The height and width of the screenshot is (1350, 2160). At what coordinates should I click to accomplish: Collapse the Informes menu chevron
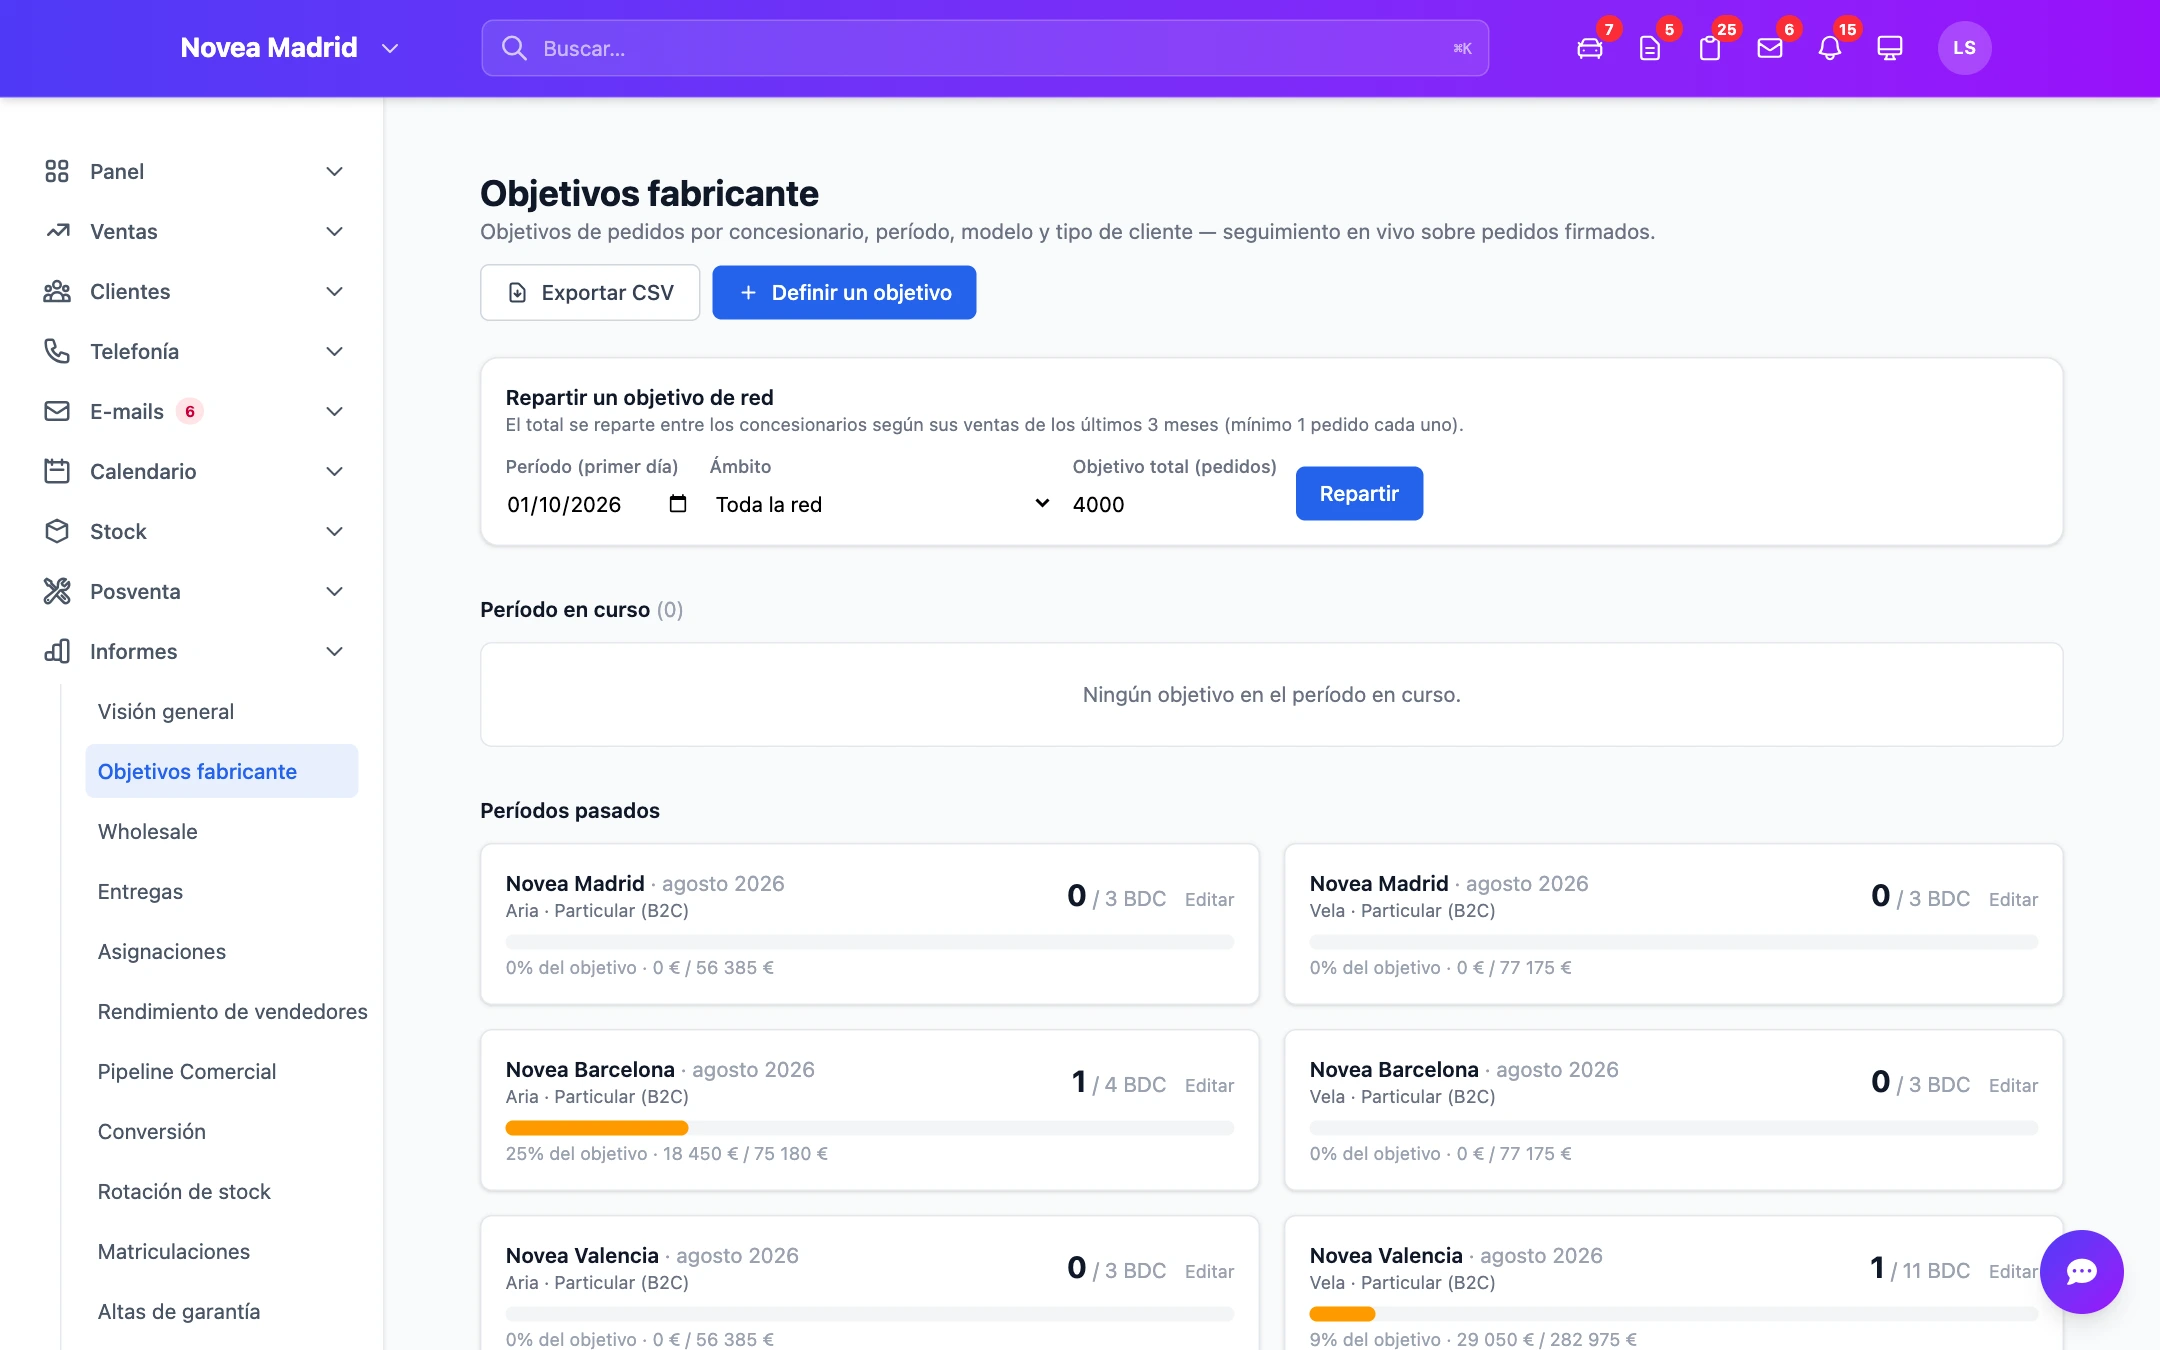pos(335,651)
